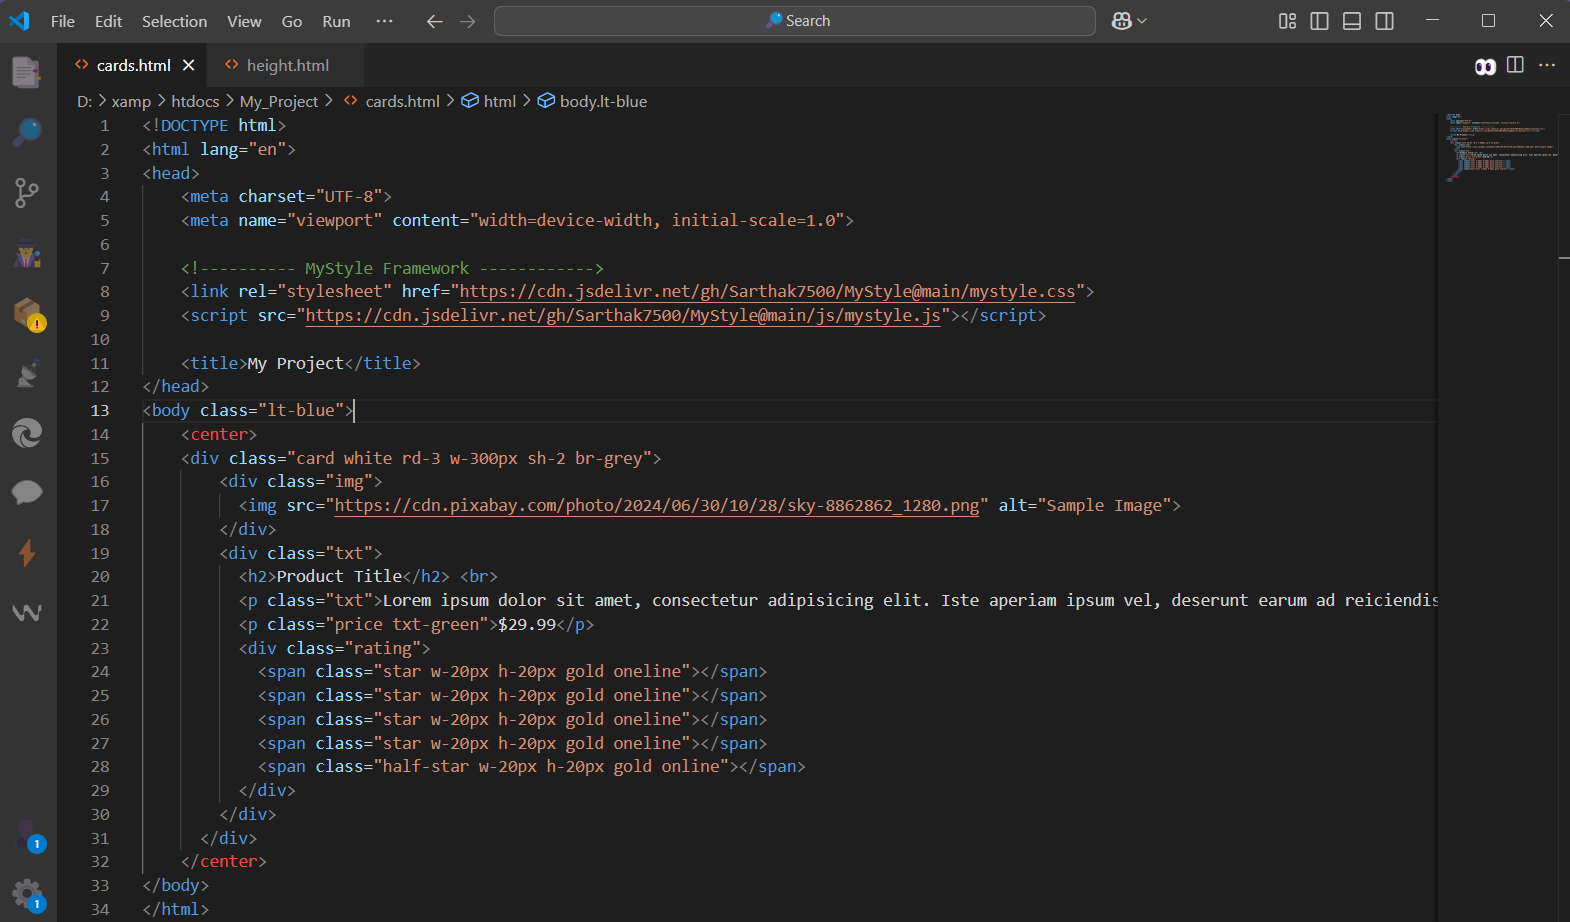
Task: Open the Selection menu
Action: coord(174,21)
